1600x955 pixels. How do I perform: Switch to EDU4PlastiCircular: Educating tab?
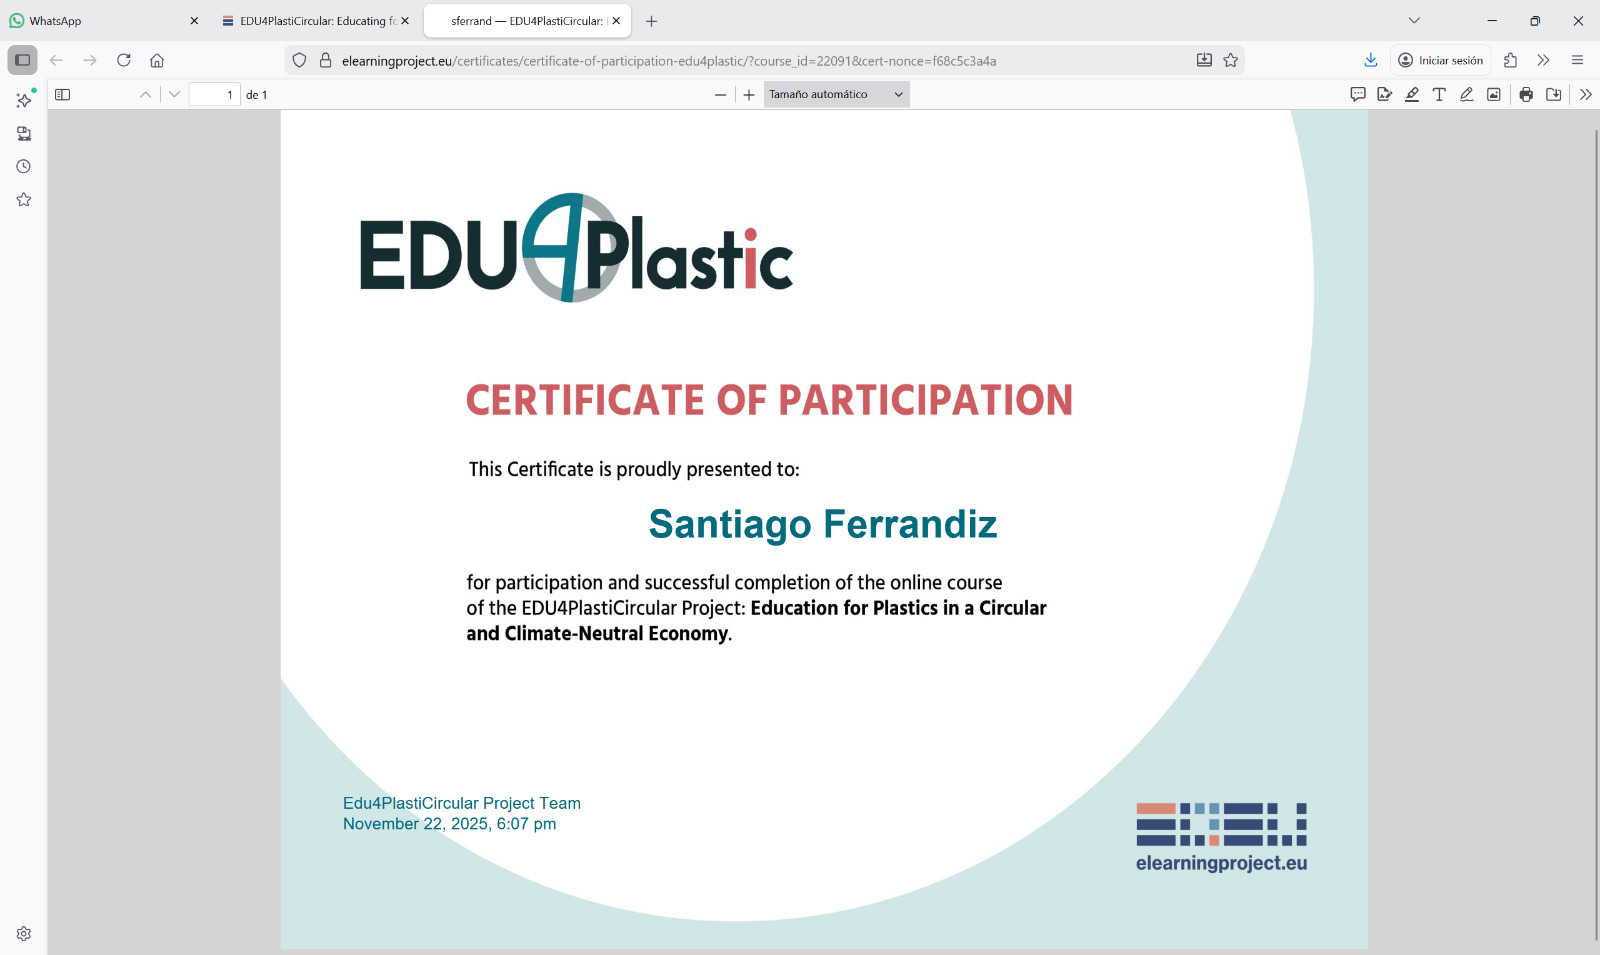[x=310, y=21]
